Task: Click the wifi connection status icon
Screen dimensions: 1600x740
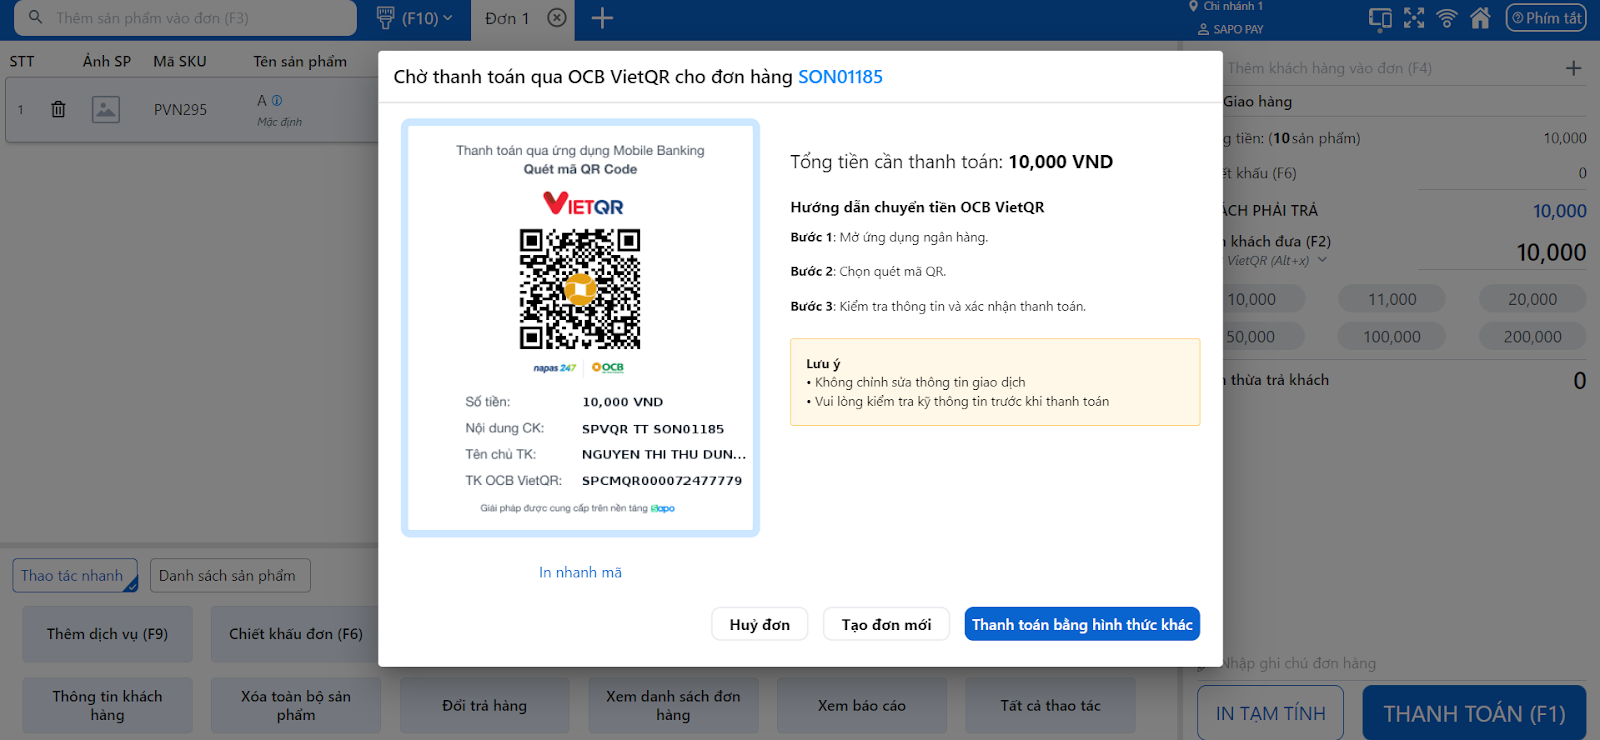Action: pos(1447,18)
